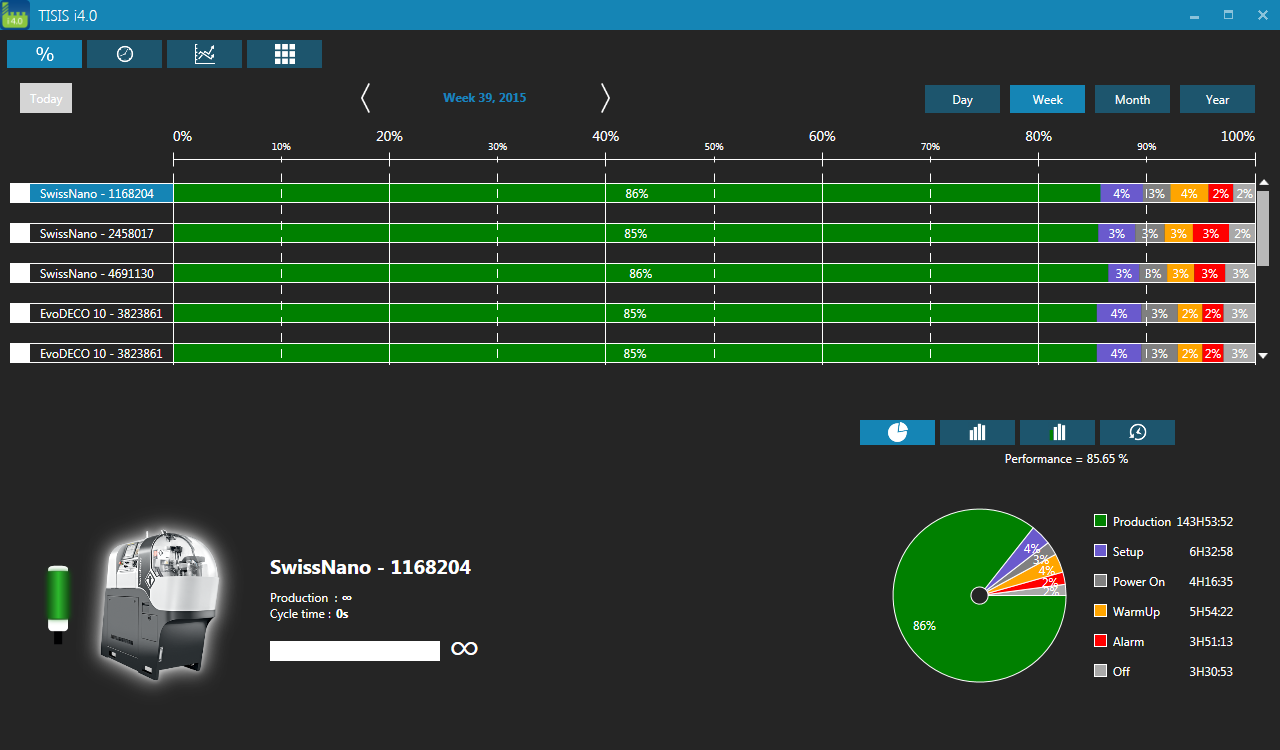Check the box for SwissNano - 4691130

point(20,273)
